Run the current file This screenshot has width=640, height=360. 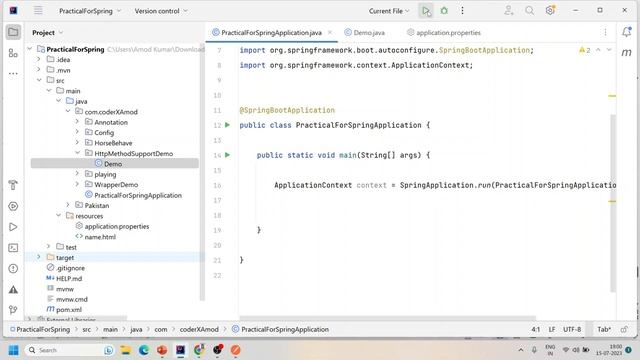point(426,11)
